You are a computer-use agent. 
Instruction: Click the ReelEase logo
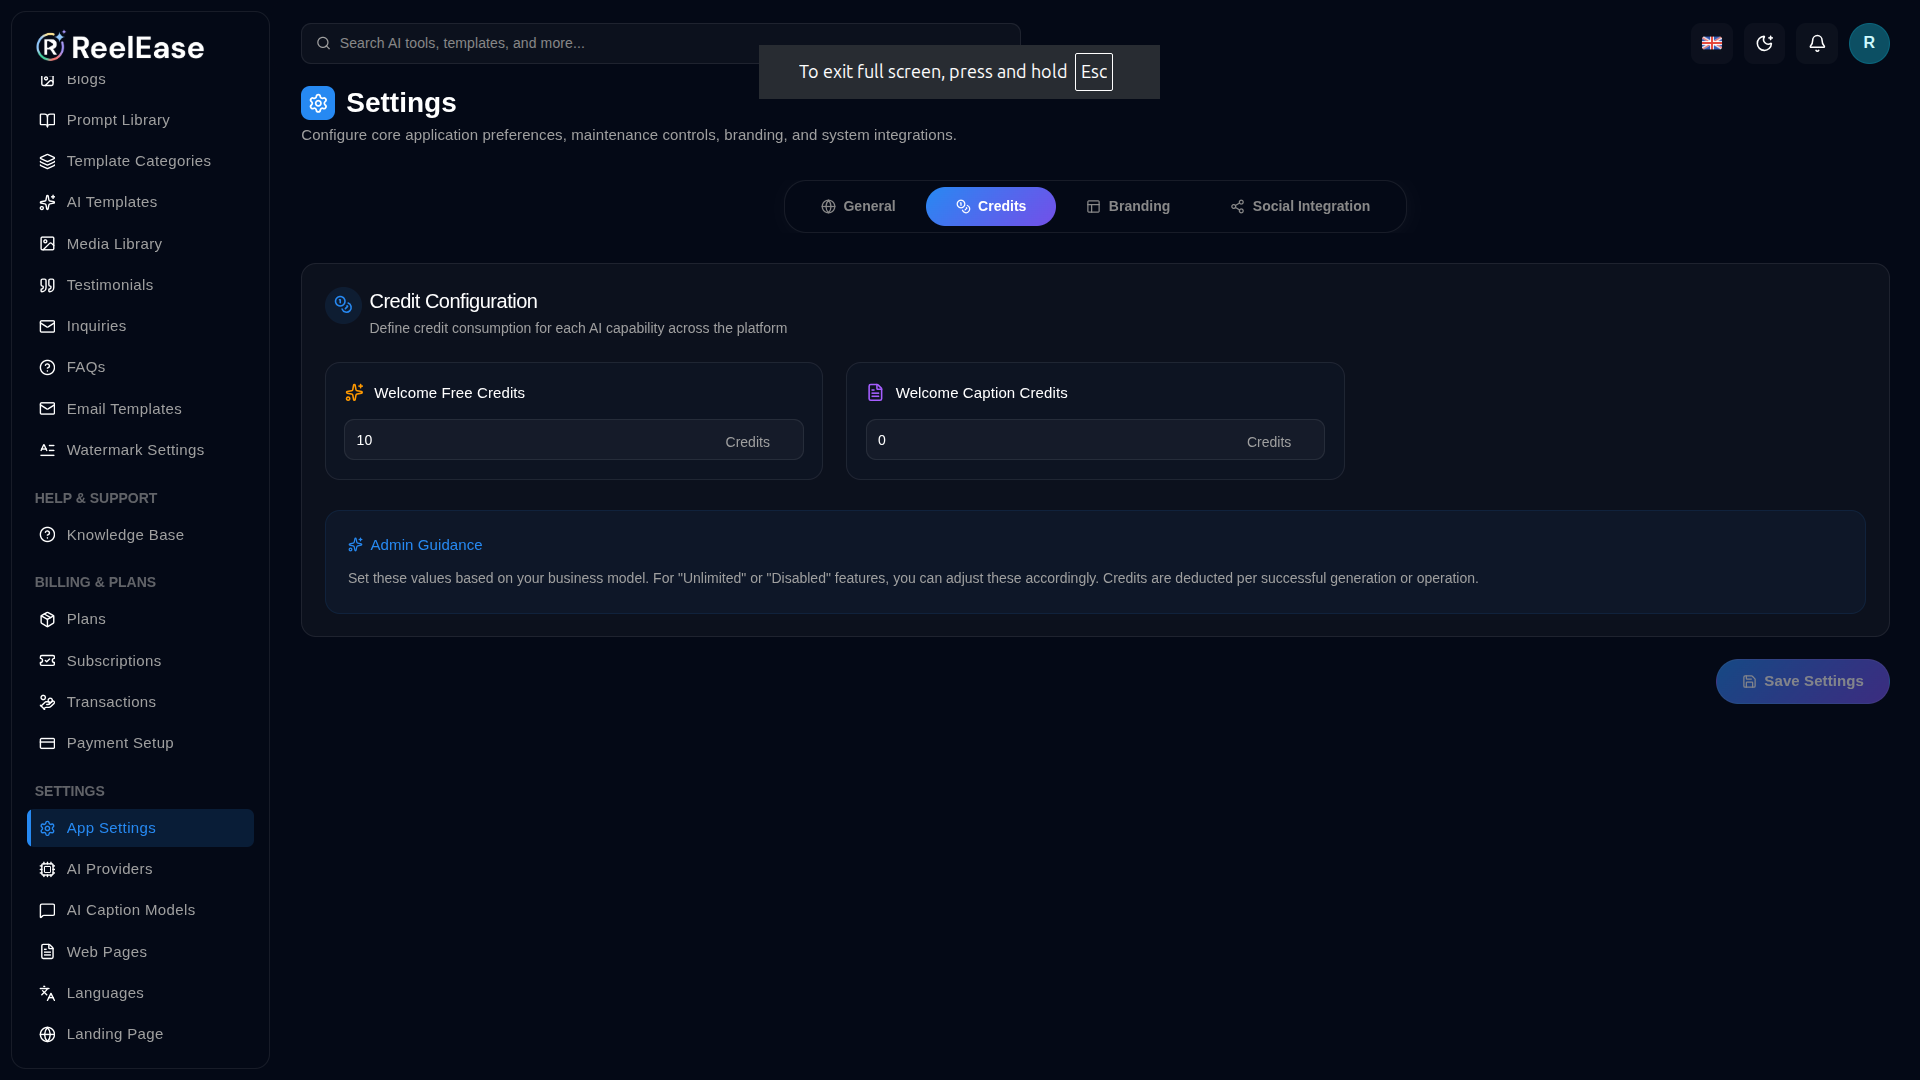tap(120, 46)
